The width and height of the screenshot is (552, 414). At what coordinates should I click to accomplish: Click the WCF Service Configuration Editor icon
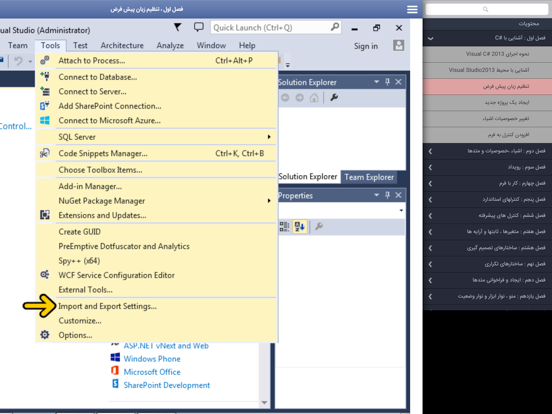[x=45, y=275]
